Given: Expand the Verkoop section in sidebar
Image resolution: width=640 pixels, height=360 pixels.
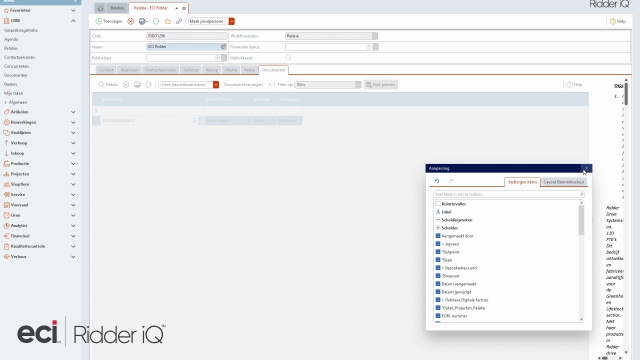Looking at the screenshot, I should 73,143.
